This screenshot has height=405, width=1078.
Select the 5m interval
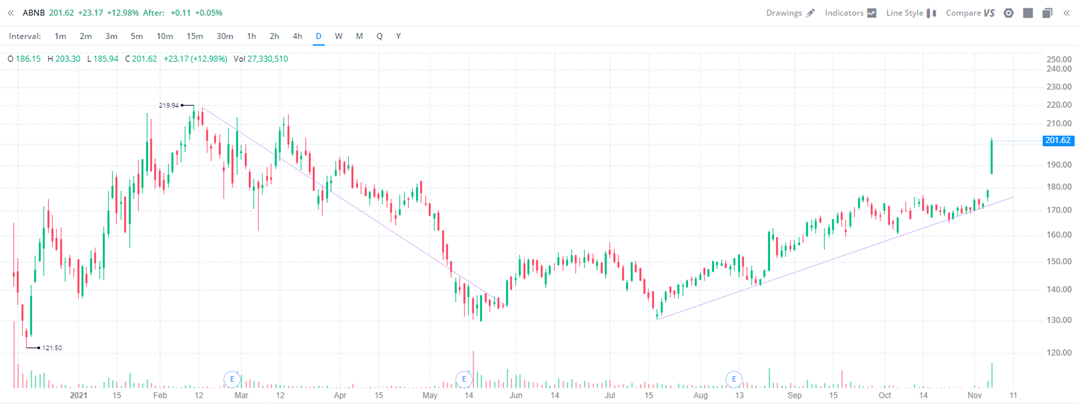pyautogui.click(x=137, y=36)
